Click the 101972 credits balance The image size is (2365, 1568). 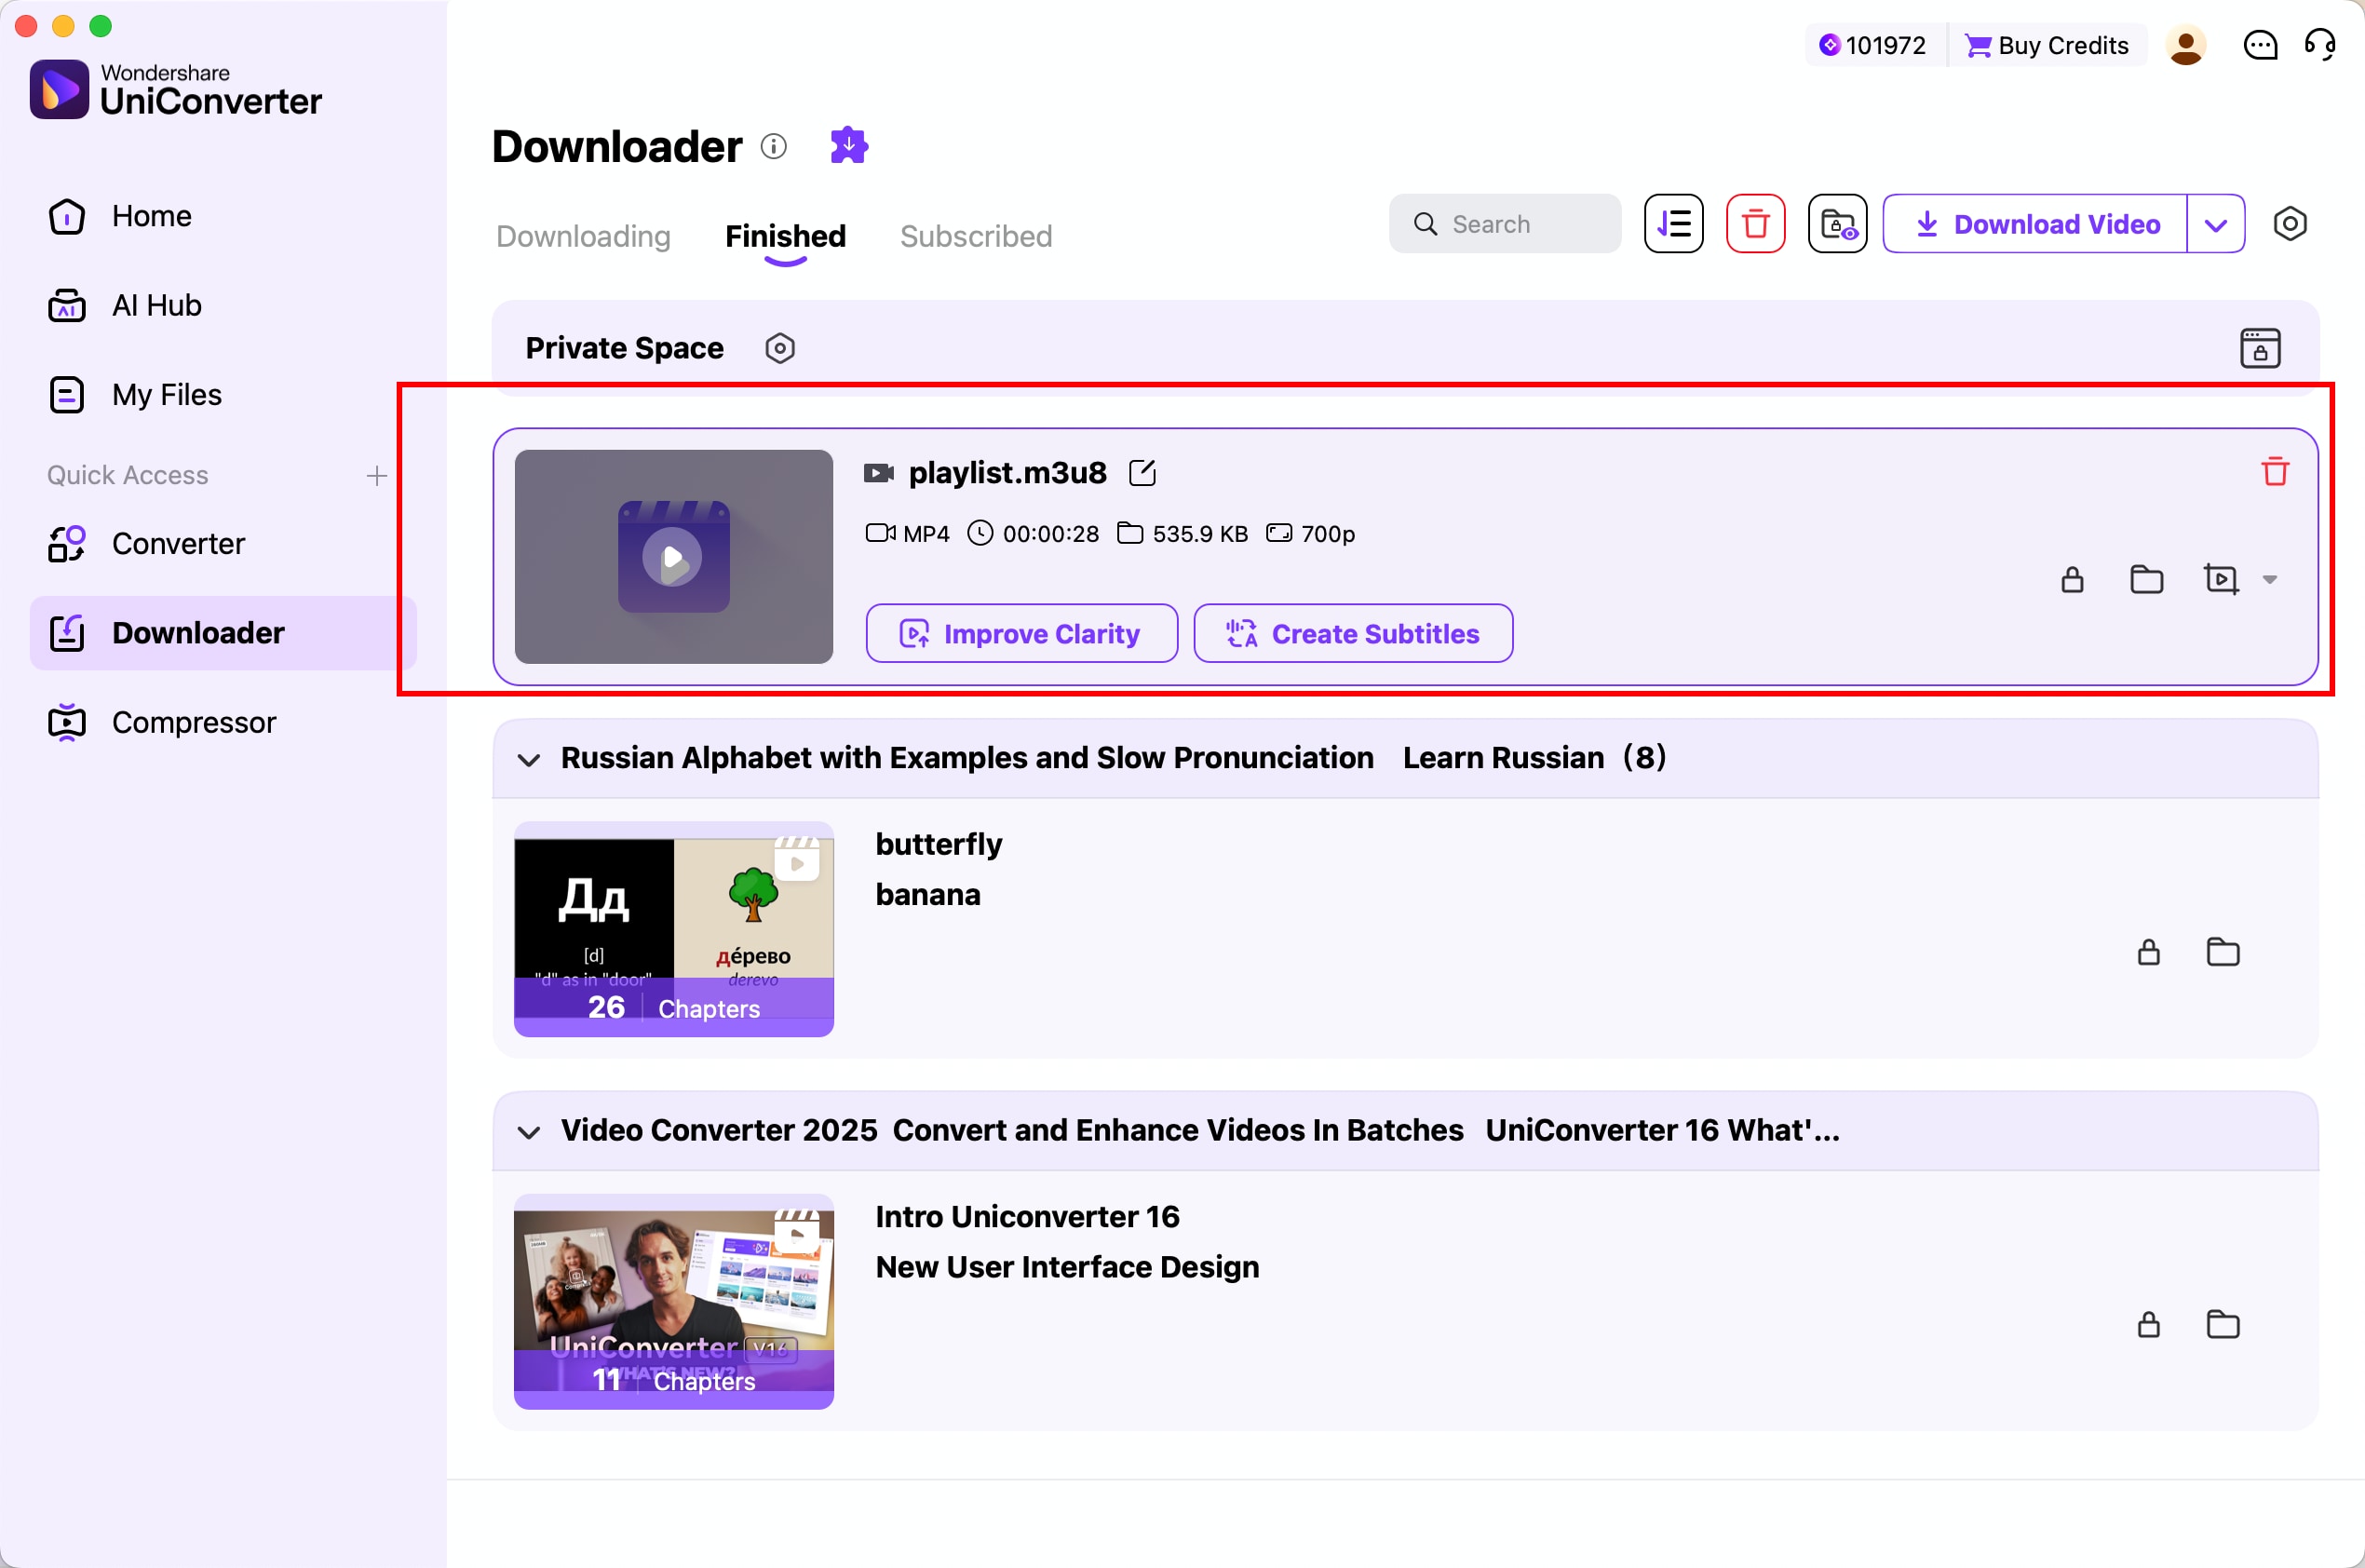[x=1873, y=45]
